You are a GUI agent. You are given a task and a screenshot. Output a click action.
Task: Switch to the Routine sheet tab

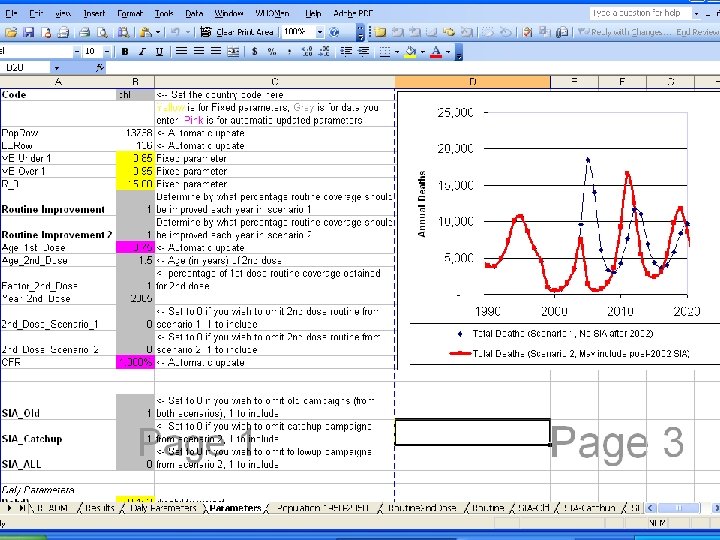488,508
